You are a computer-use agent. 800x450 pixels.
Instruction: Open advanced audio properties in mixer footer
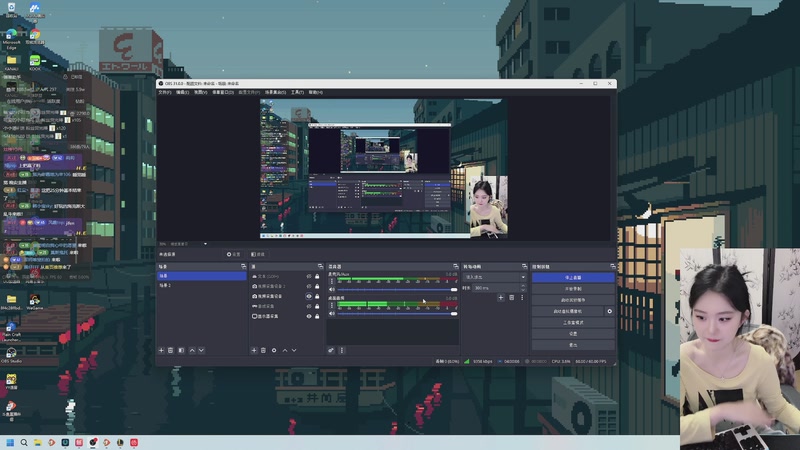point(331,351)
